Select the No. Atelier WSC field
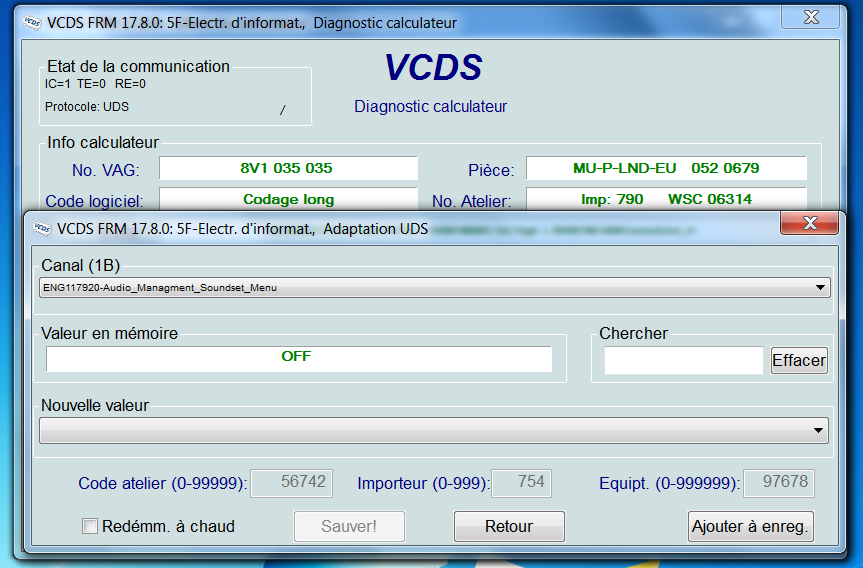The image size is (863, 568). [665, 199]
